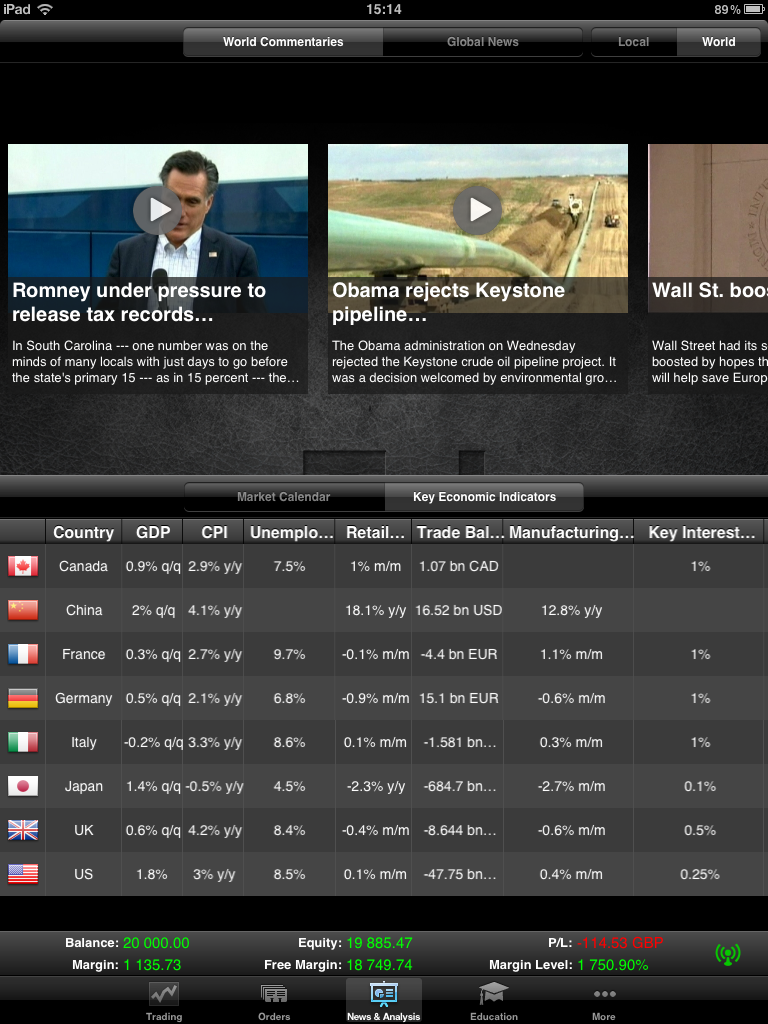
Task: Tap the battery icon in status bar
Action: tap(754, 9)
